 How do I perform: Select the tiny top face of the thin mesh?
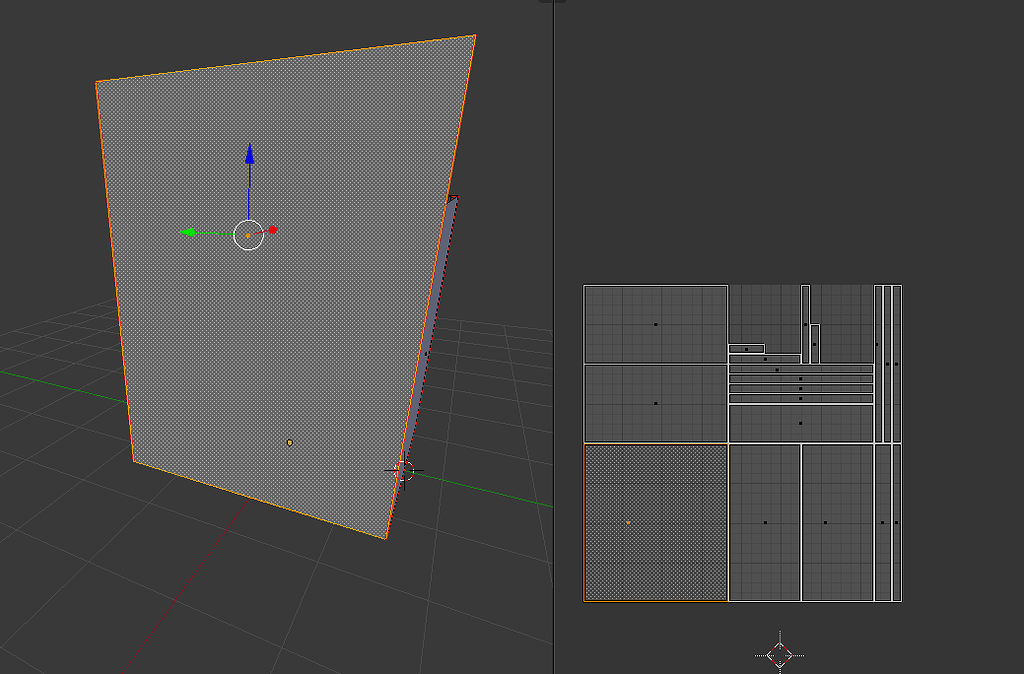tap(453, 198)
